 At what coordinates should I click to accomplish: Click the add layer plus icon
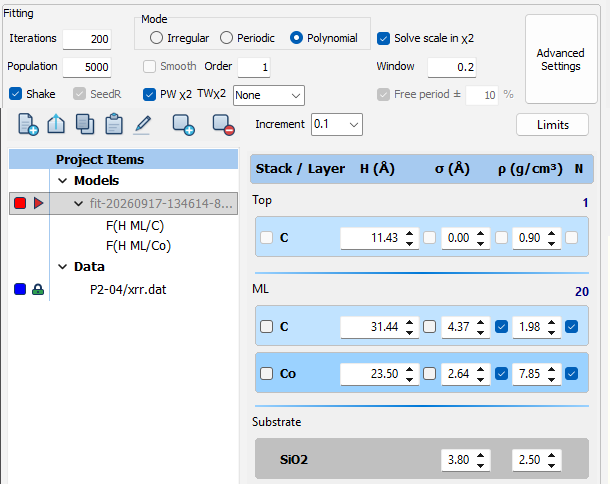183,125
